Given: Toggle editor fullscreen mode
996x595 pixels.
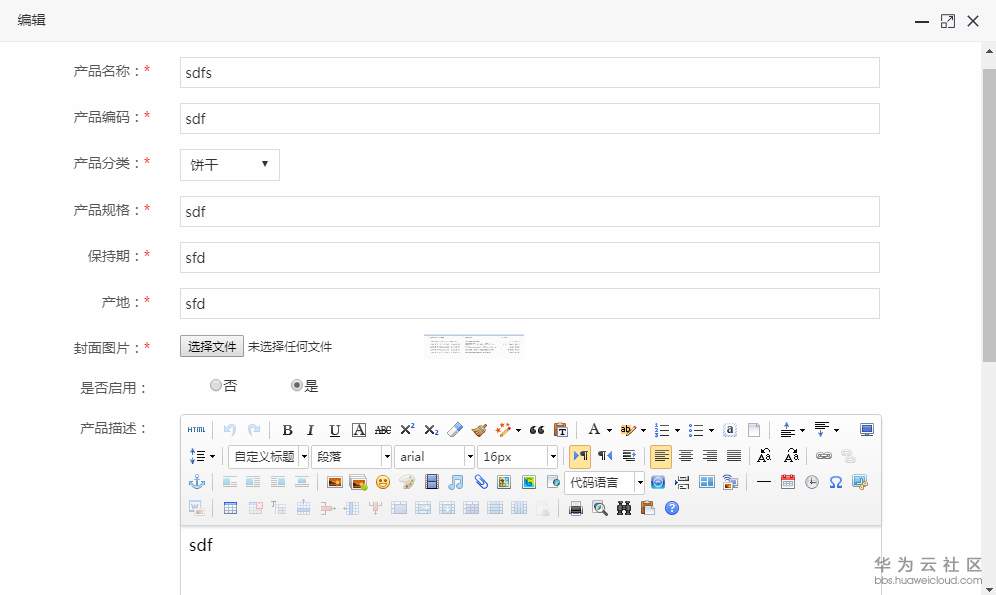Looking at the screenshot, I should tap(867, 430).
